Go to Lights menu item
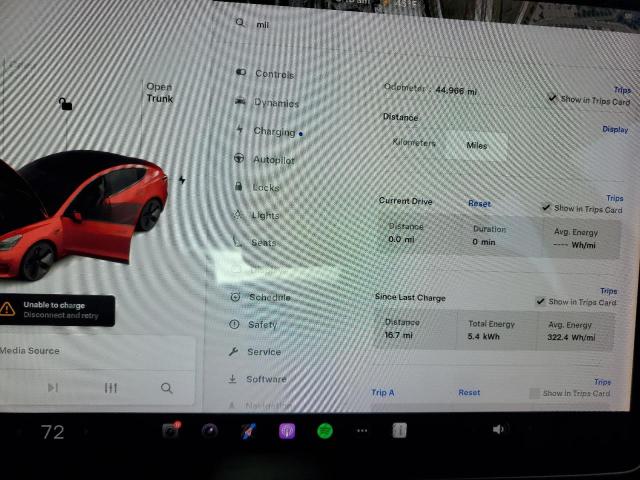The height and width of the screenshot is (480, 640). (265, 215)
